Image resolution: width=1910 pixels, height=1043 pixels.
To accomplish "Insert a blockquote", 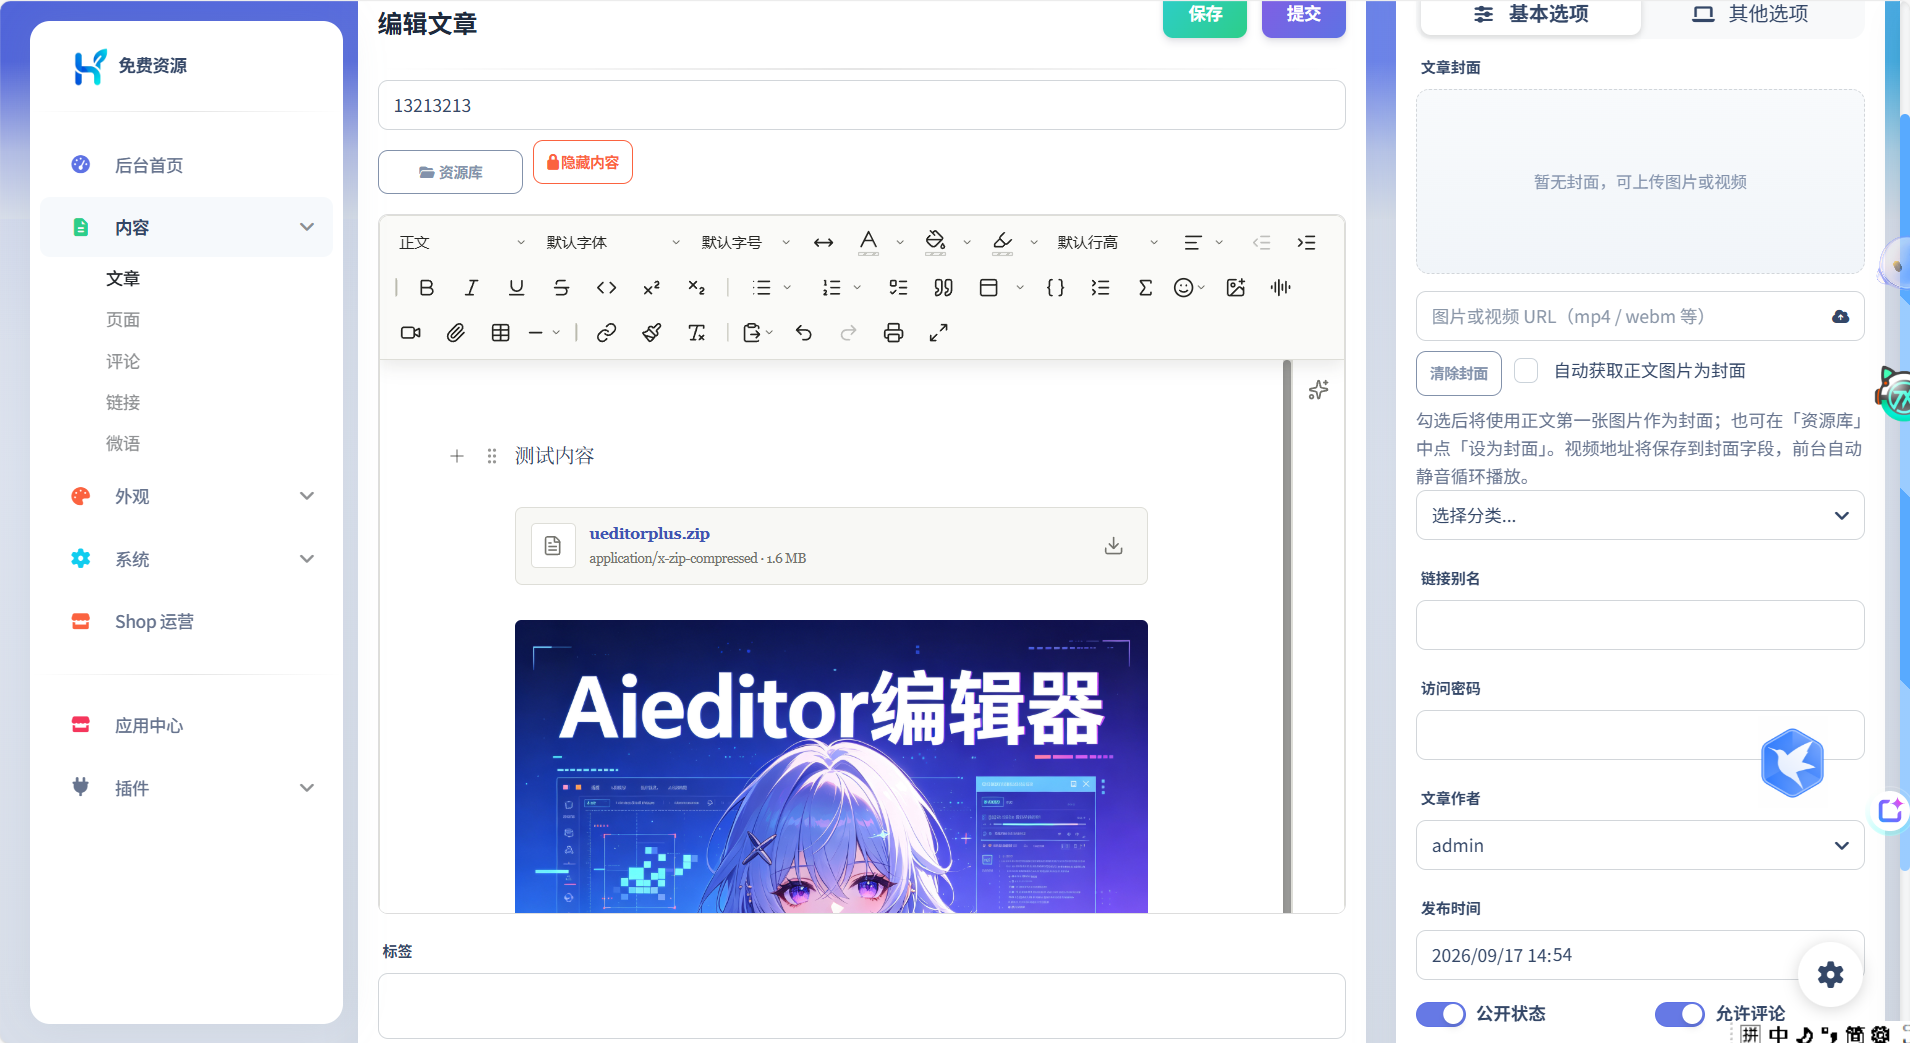I will [x=943, y=288].
